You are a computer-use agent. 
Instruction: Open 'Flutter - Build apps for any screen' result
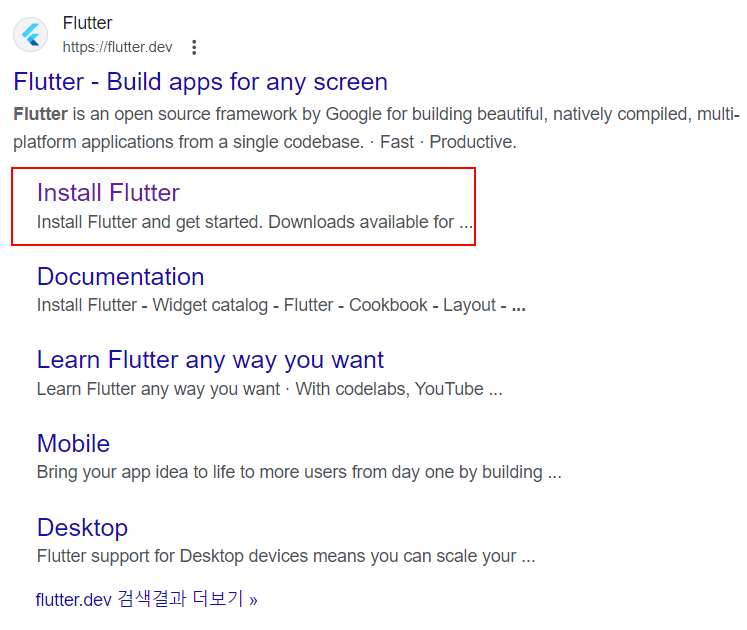201,81
